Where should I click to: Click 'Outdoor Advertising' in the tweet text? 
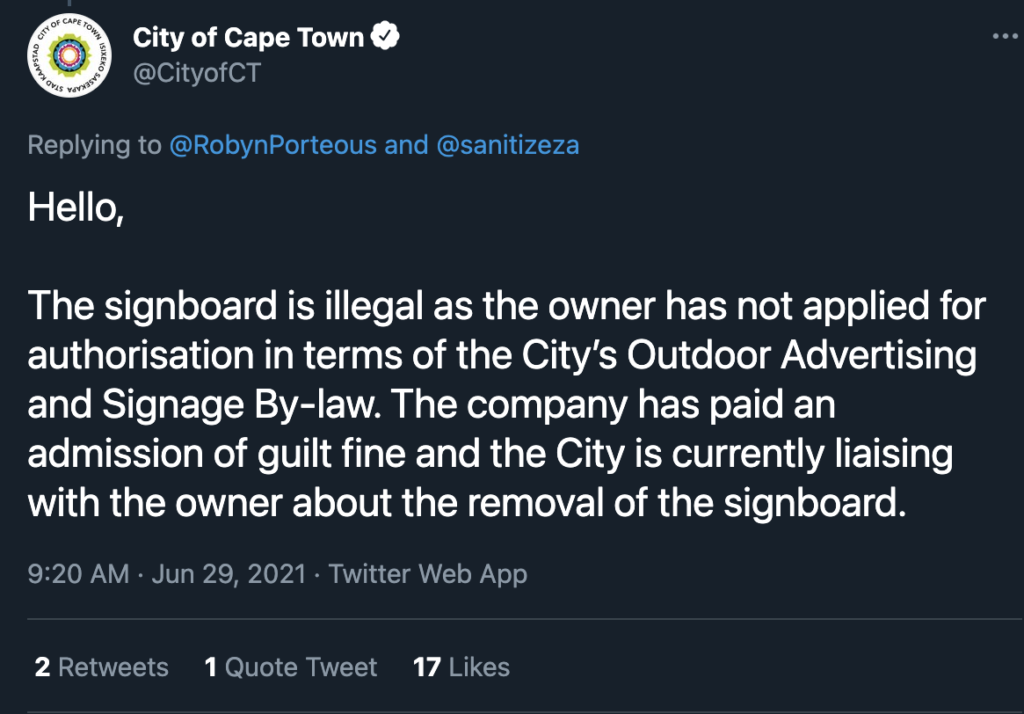pyautogui.click(x=801, y=355)
